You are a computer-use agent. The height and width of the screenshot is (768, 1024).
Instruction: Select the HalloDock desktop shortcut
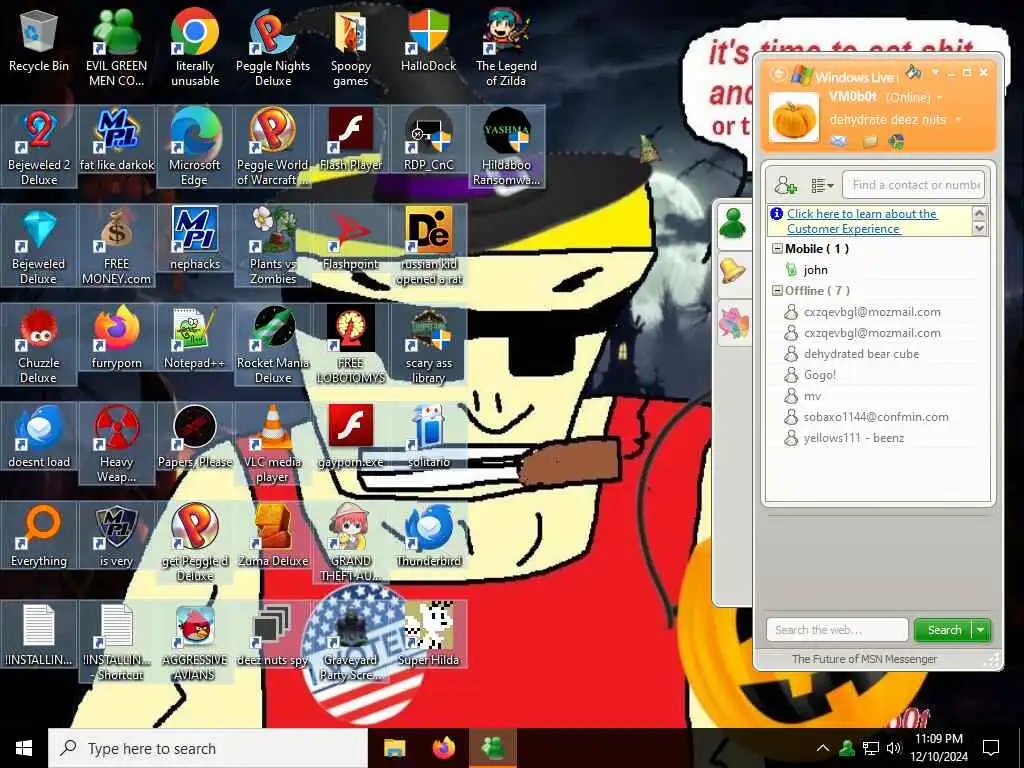tap(428, 41)
